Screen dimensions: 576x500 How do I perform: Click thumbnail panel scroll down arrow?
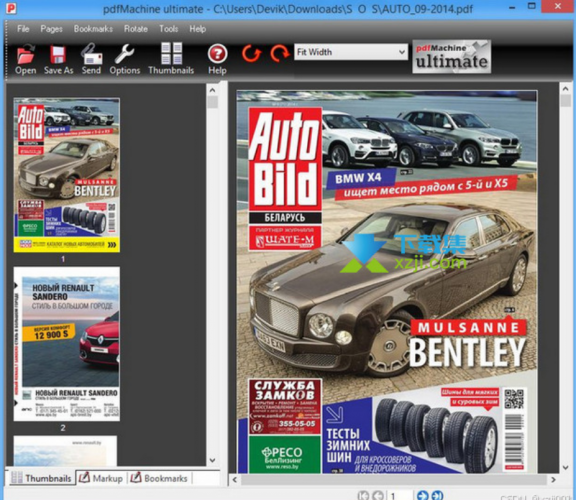[212, 460]
